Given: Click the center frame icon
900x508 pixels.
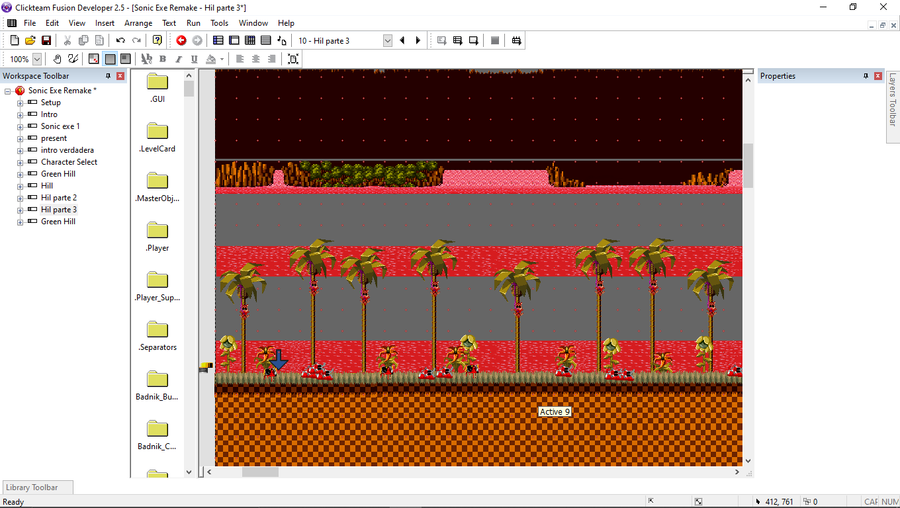Looking at the screenshot, I should click(293, 59).
